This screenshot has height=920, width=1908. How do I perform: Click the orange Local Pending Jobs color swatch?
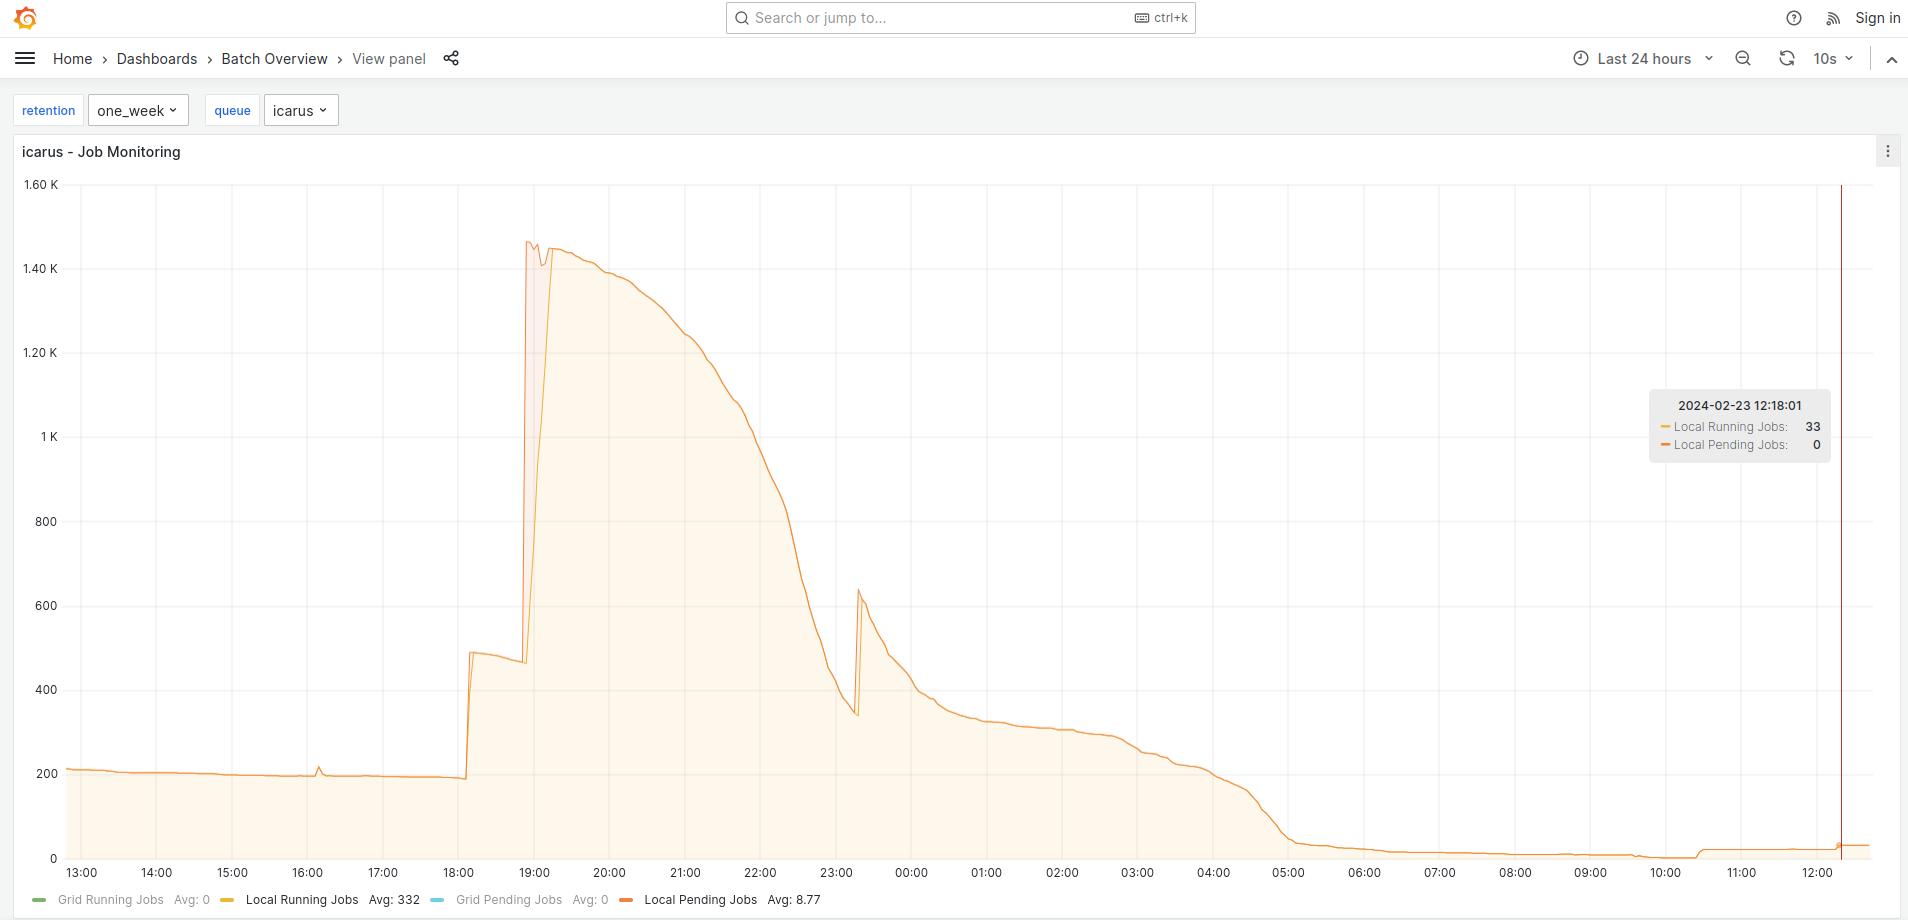(x=626, y=900)
